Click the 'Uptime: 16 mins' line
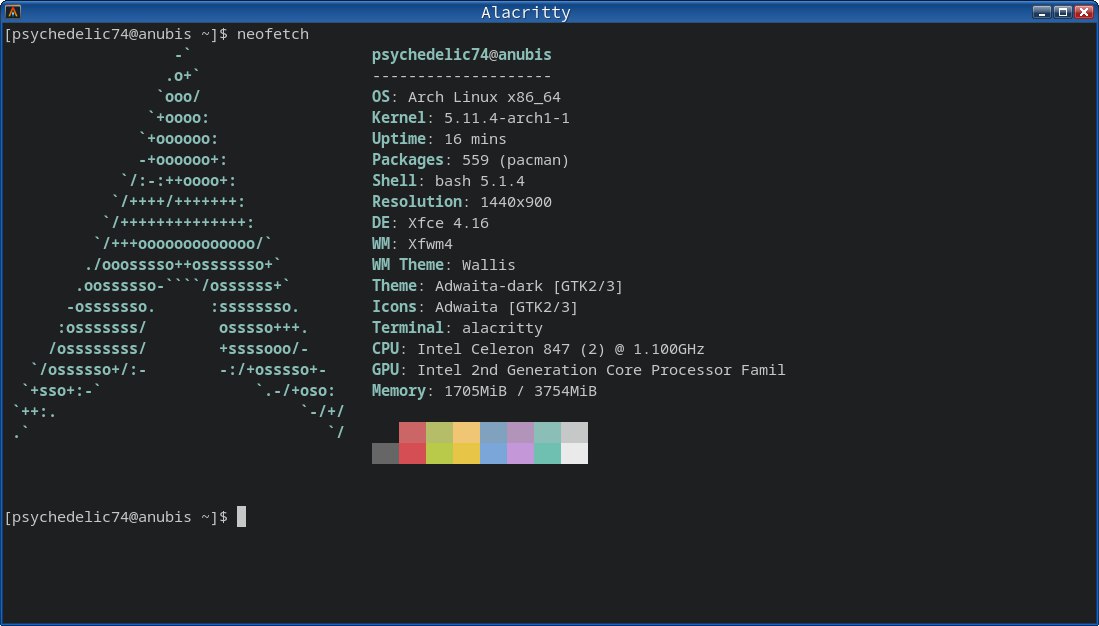The image size is (1099, 626). [x=439, y=139]
